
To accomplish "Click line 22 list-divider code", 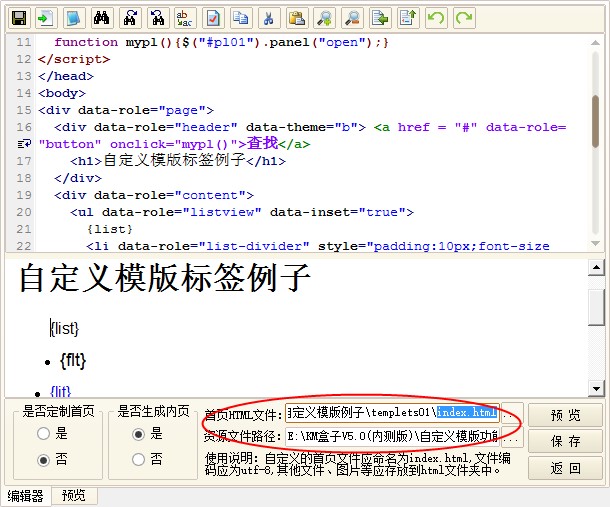I will coord(318,246).
